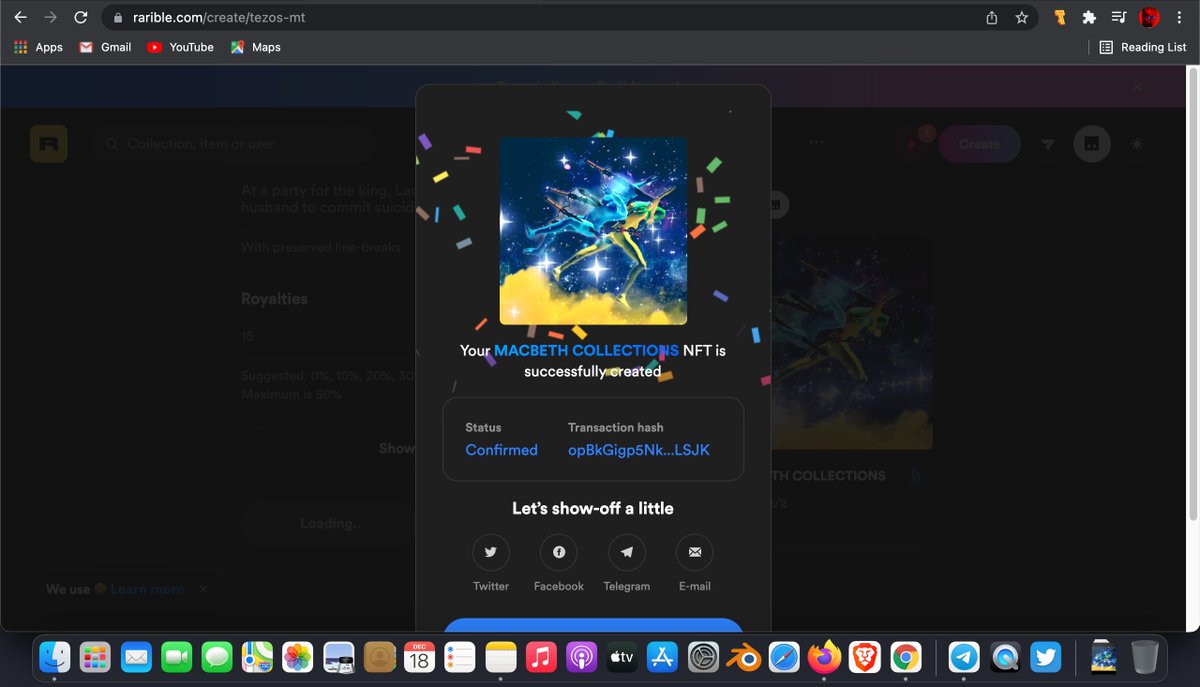Open the Reading List panel
Image resolution: width=1200 pixels, height=687 pixels.
click(1142, 47)
